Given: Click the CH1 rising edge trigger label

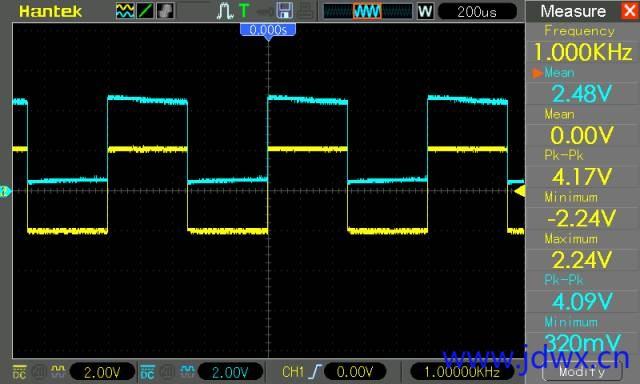Looking at the screenshot, I should pos(302,372).
